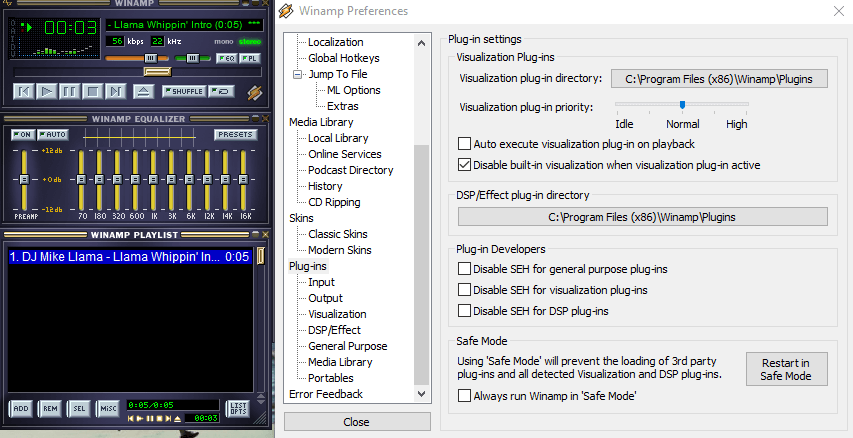Skip to the previous track

pos(25,92)
